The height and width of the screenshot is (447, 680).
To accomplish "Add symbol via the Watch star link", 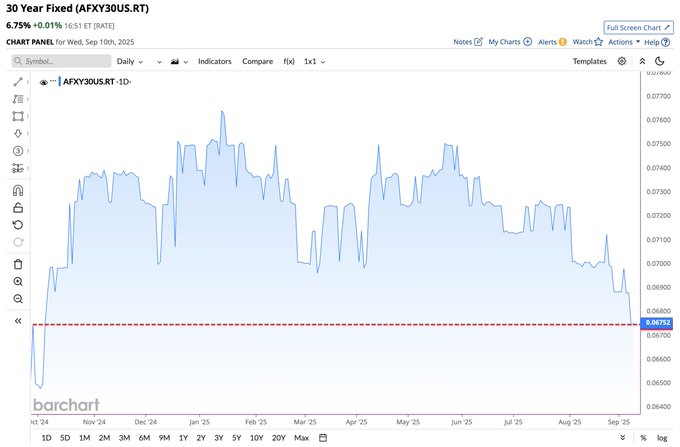I will (x=588, y=42).
